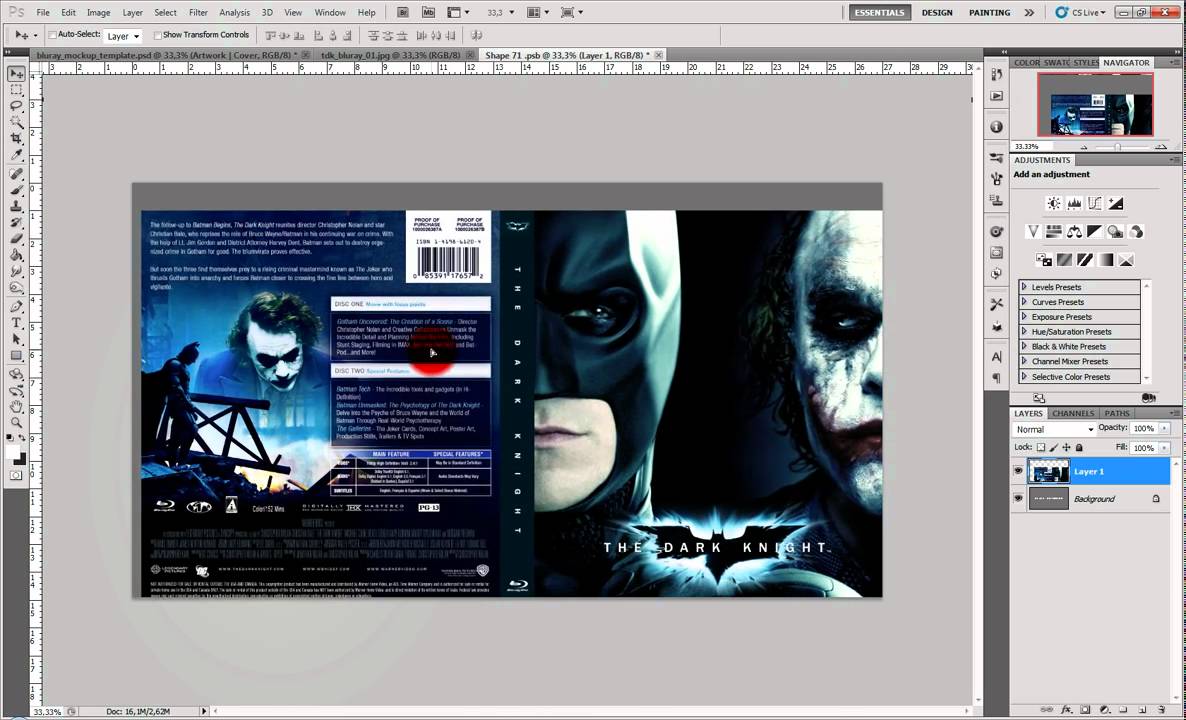The image size is (1186, 720).
Task: Add a Curves adjustment
Action: click(1094, 203)
